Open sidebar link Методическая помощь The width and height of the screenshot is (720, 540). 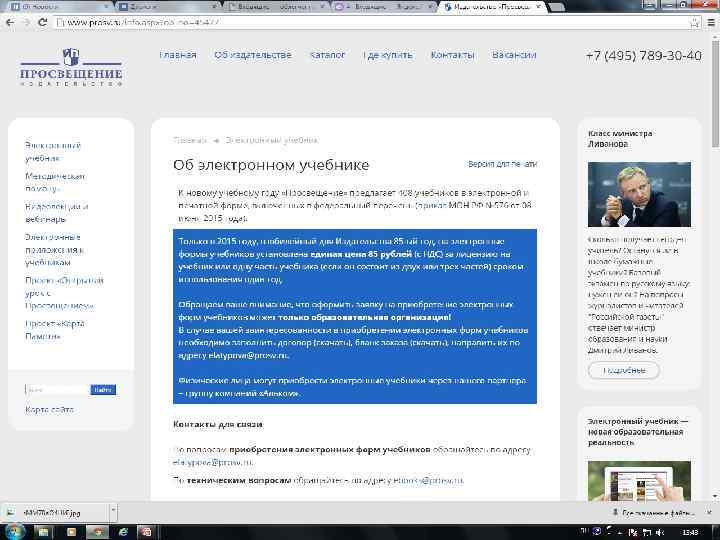[x=55, y=182]
